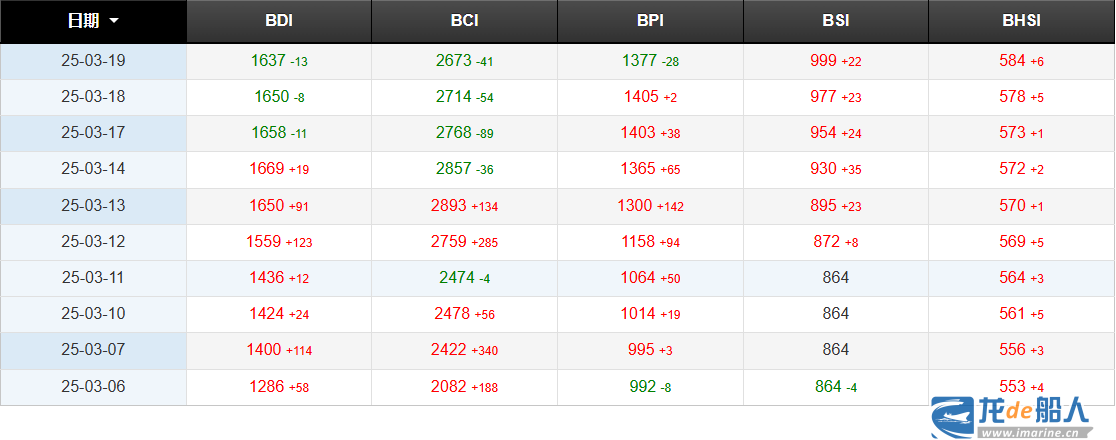Select the BPI column header
This screenshot has height=440, width=1116.
click(x=651, y=21)
